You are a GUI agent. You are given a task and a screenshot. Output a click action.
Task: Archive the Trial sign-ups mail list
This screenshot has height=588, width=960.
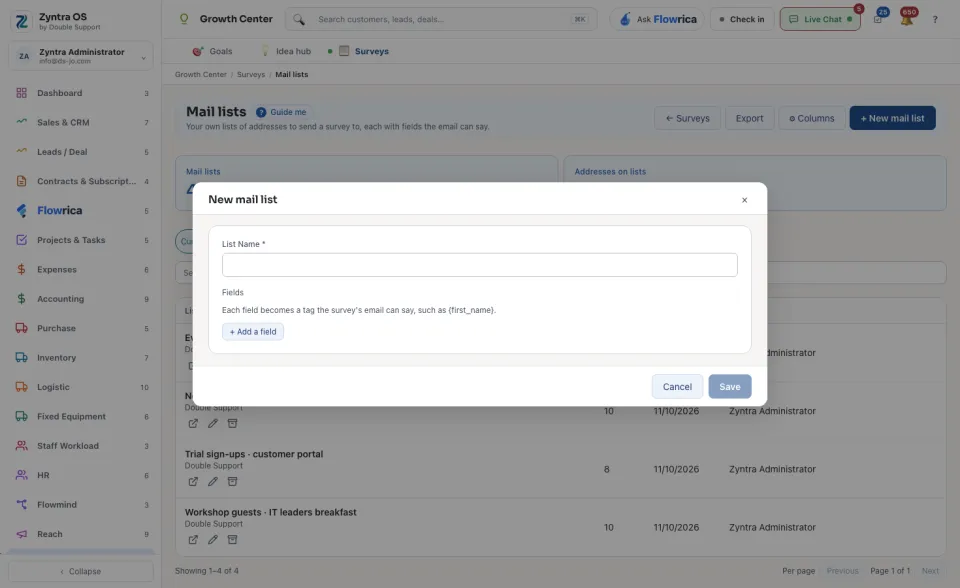(x=233, y=481)
